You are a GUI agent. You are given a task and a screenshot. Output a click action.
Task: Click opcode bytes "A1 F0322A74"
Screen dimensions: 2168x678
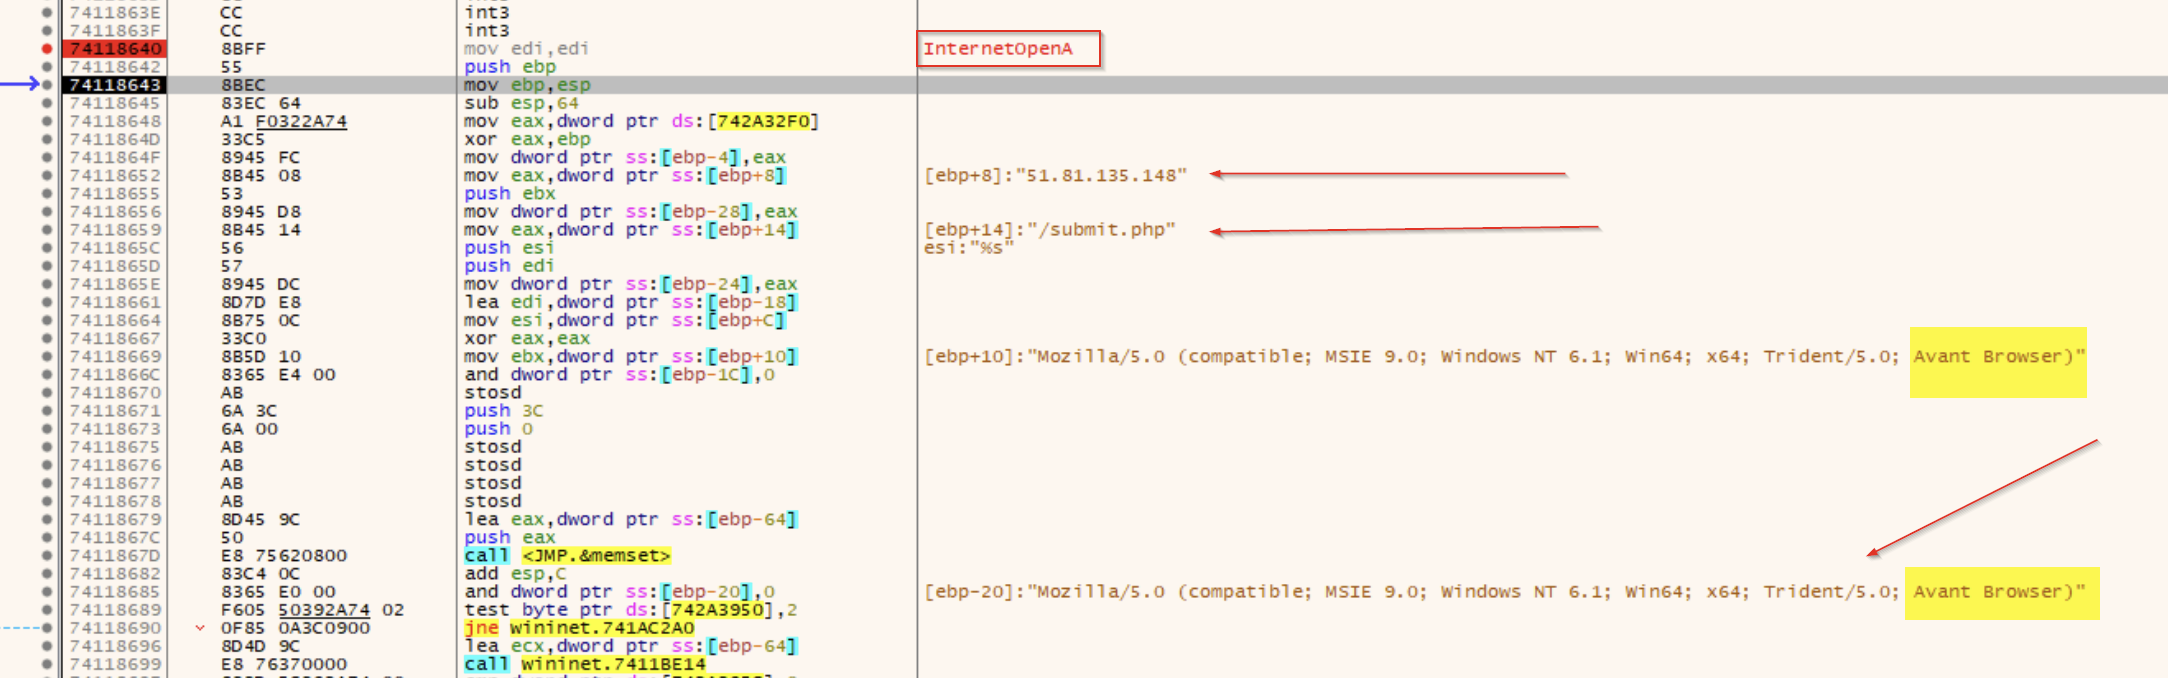284,121
